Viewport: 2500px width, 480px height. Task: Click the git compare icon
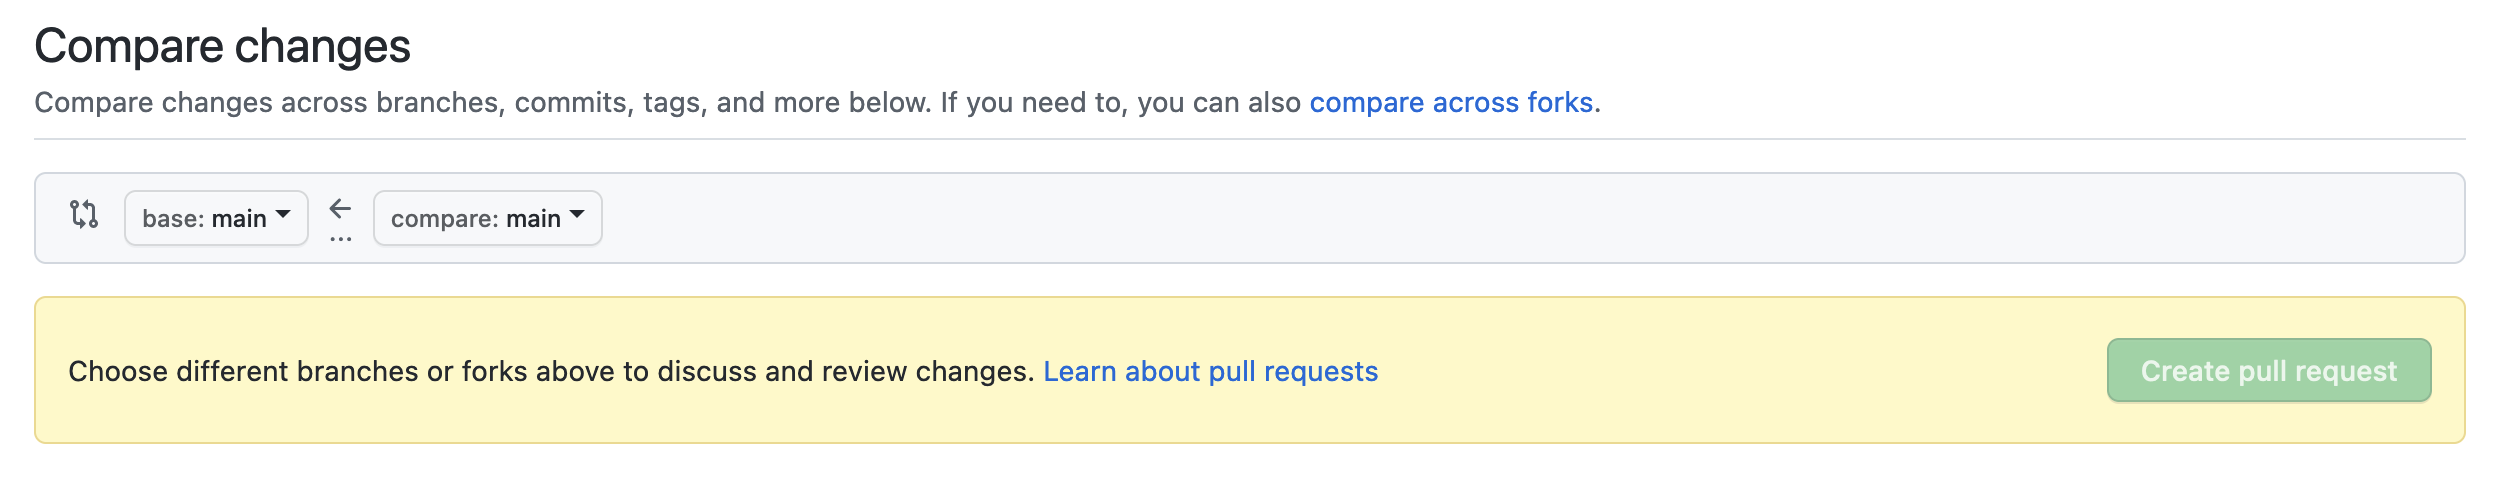tap(84, 214)
